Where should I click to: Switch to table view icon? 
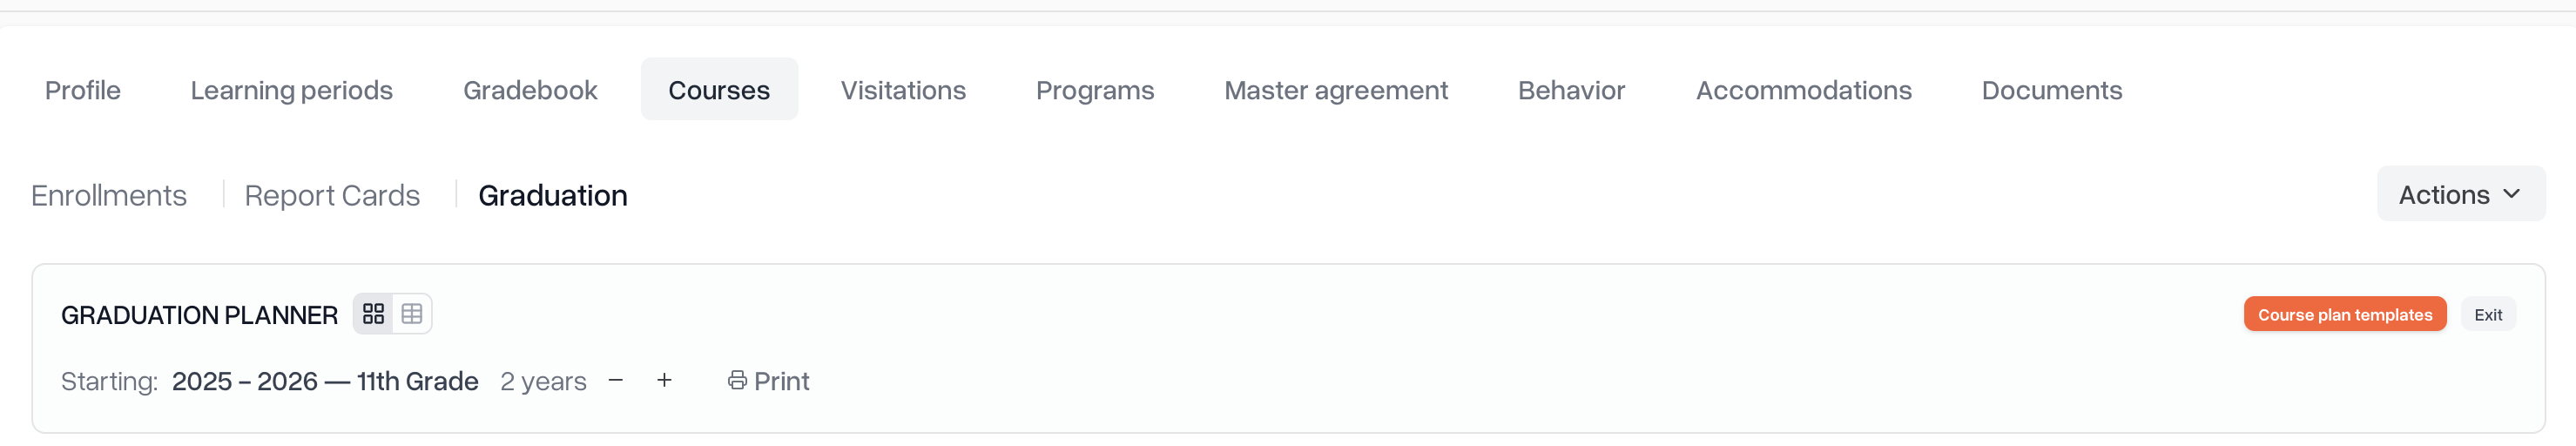pyautogui.click(x=412, y=314)
